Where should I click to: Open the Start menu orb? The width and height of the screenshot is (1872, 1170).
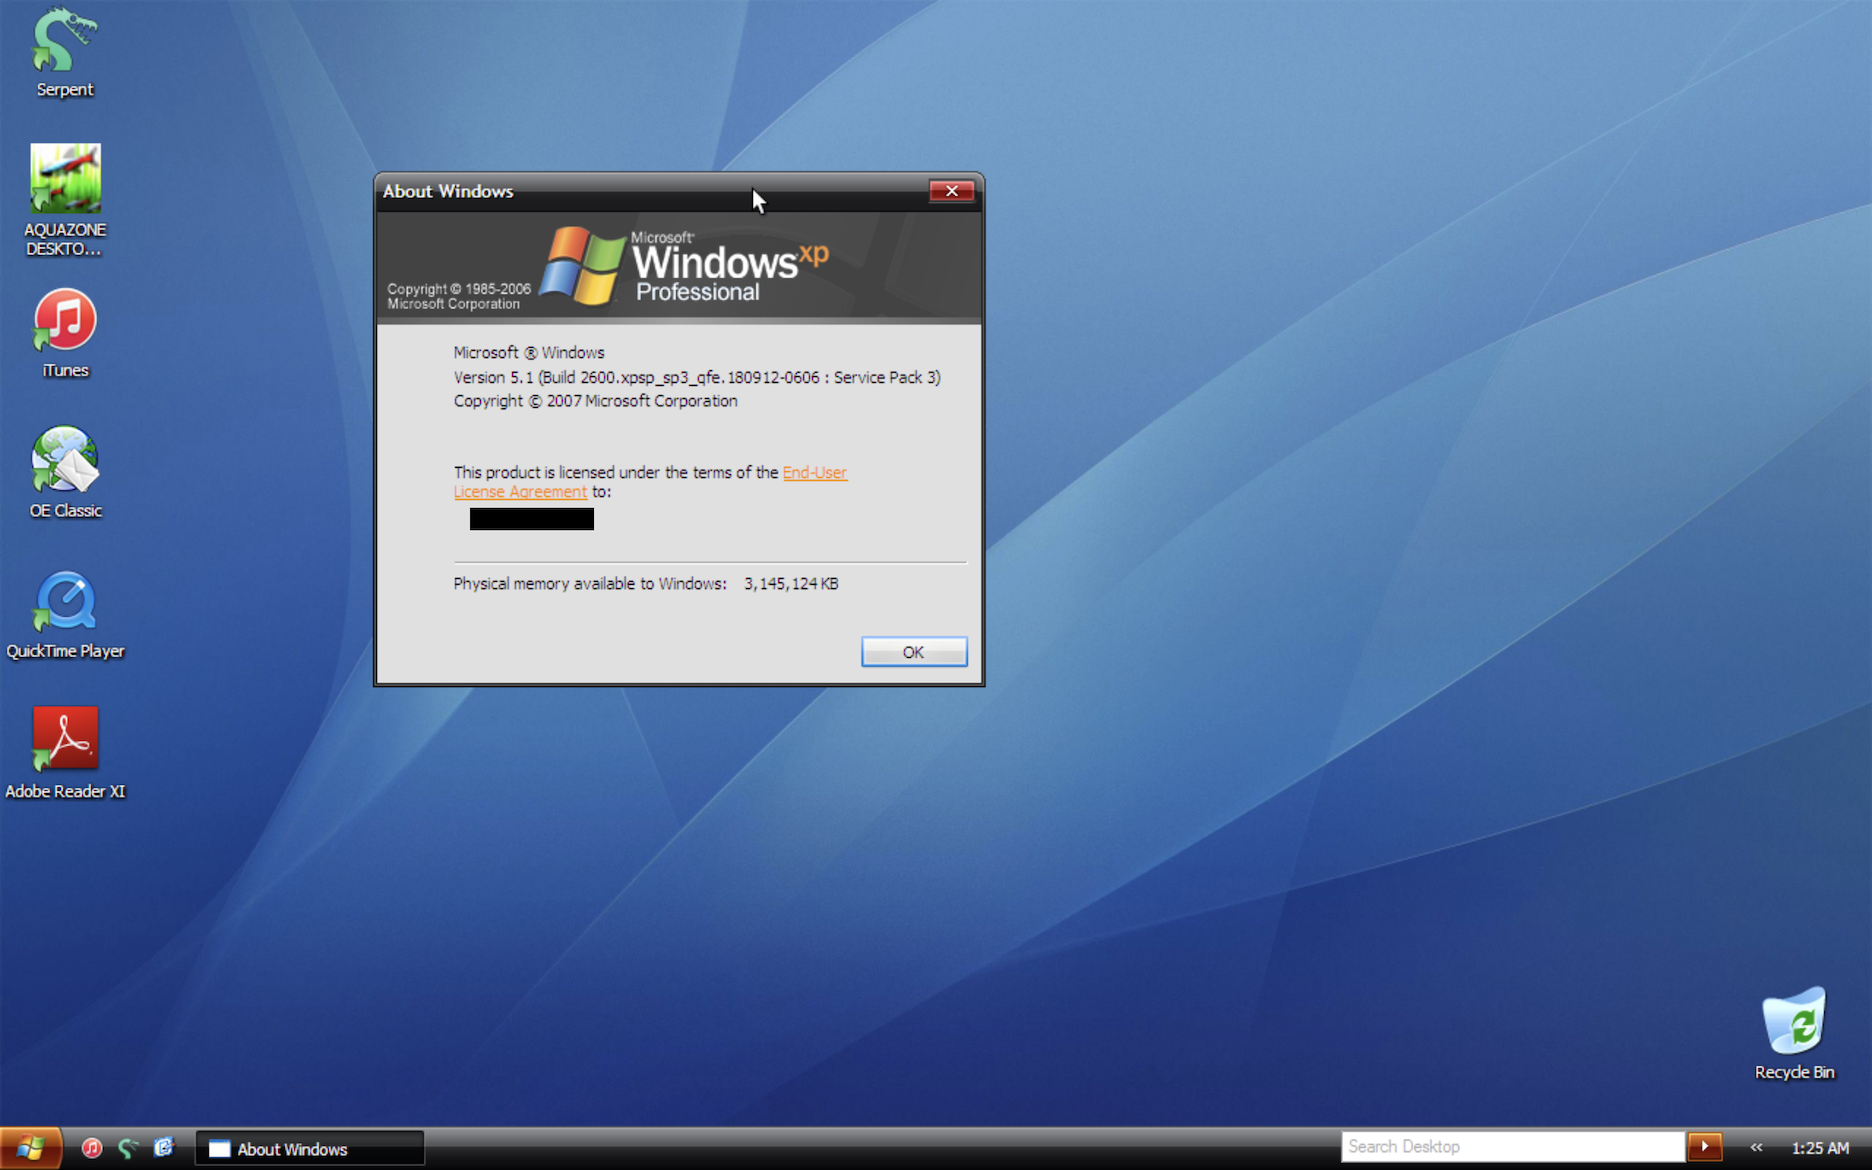tap(30, 1147)
